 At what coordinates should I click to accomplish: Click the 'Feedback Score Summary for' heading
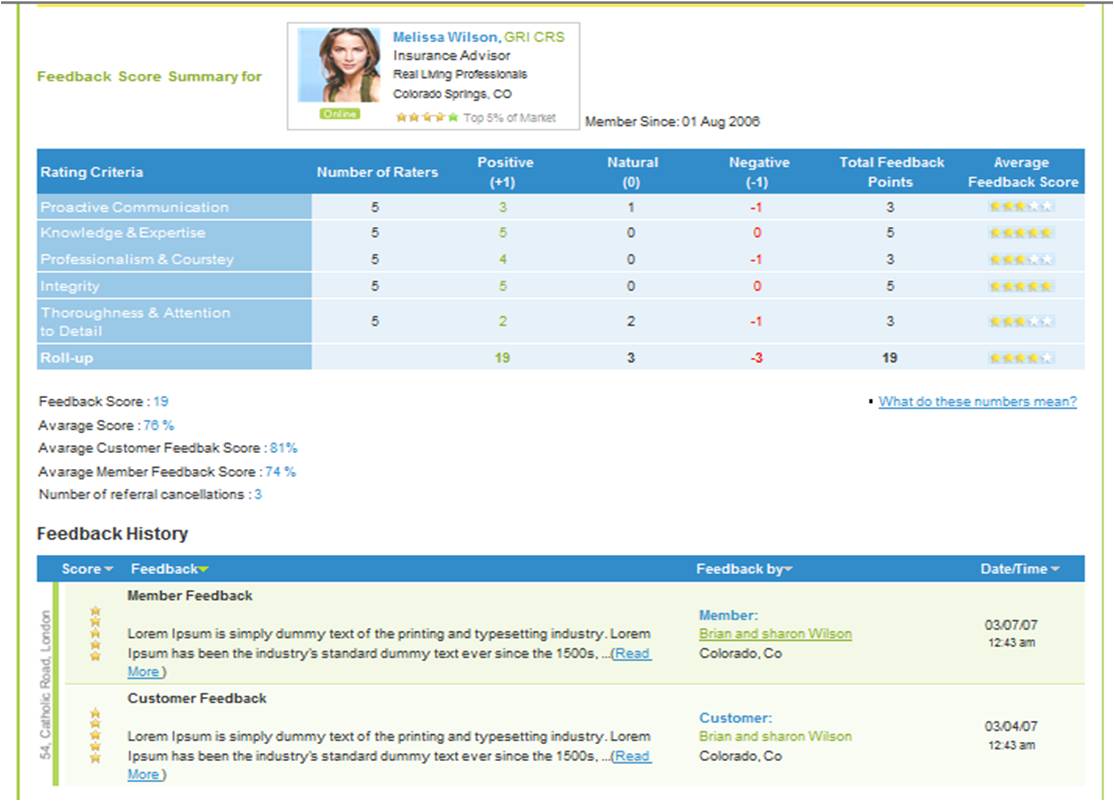pos(149,76)
